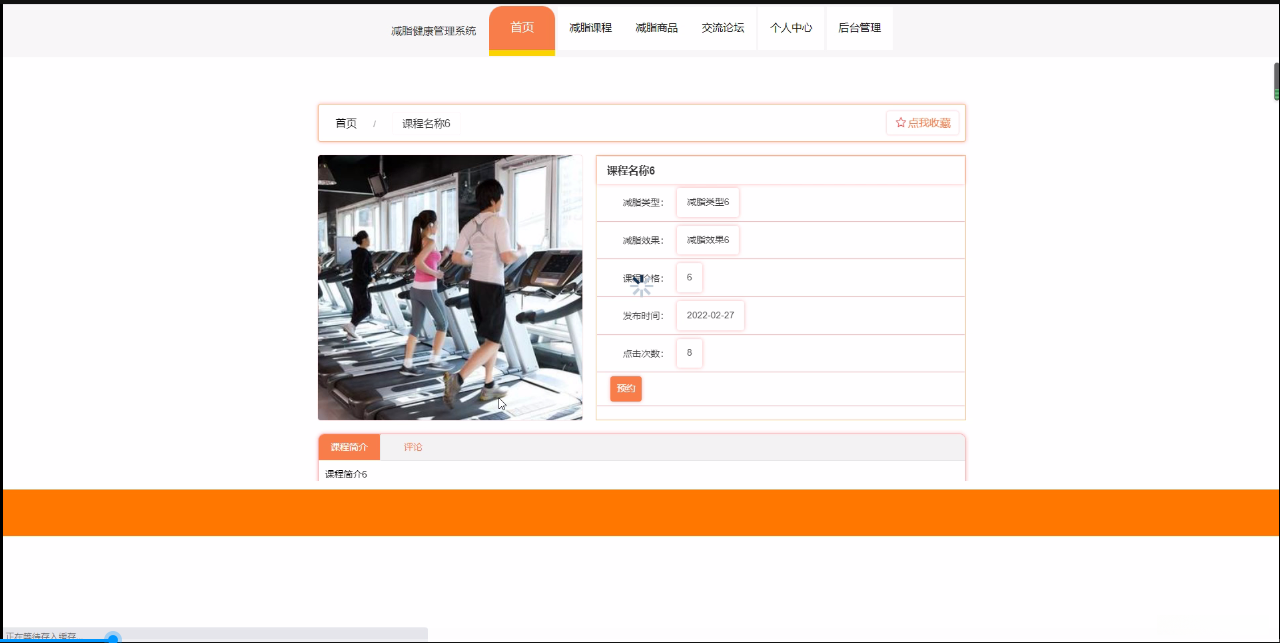Screen dimensions: 1280x643
Task: Click the 点我收藏 favorite button
Action: (x=923, y=122)
